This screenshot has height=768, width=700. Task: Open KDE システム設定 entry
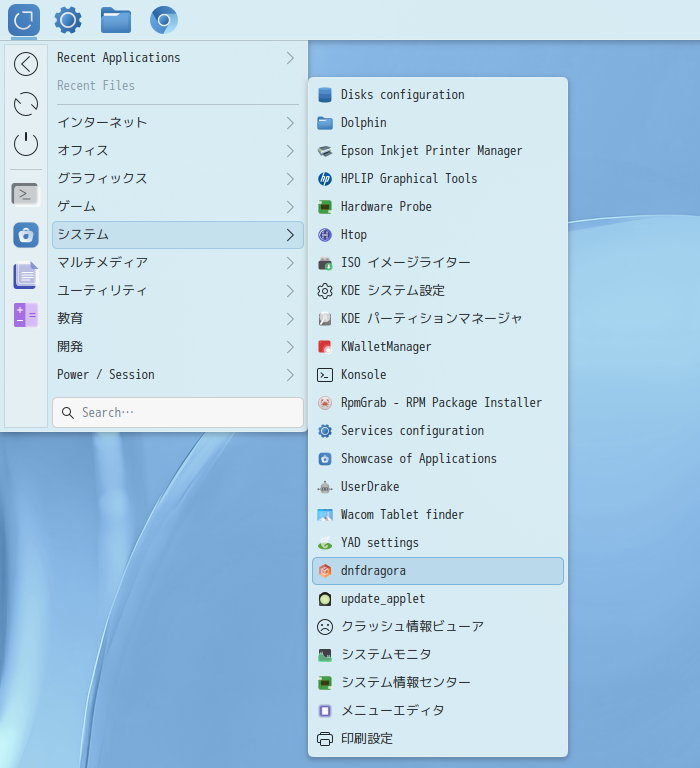(x=438, y=291)
